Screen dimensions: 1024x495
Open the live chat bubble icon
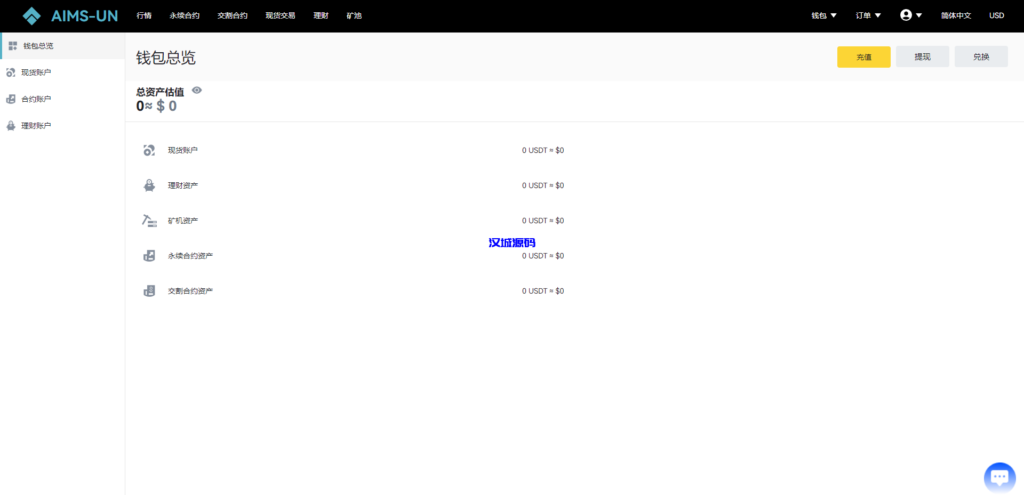click(x=999, y=477)
